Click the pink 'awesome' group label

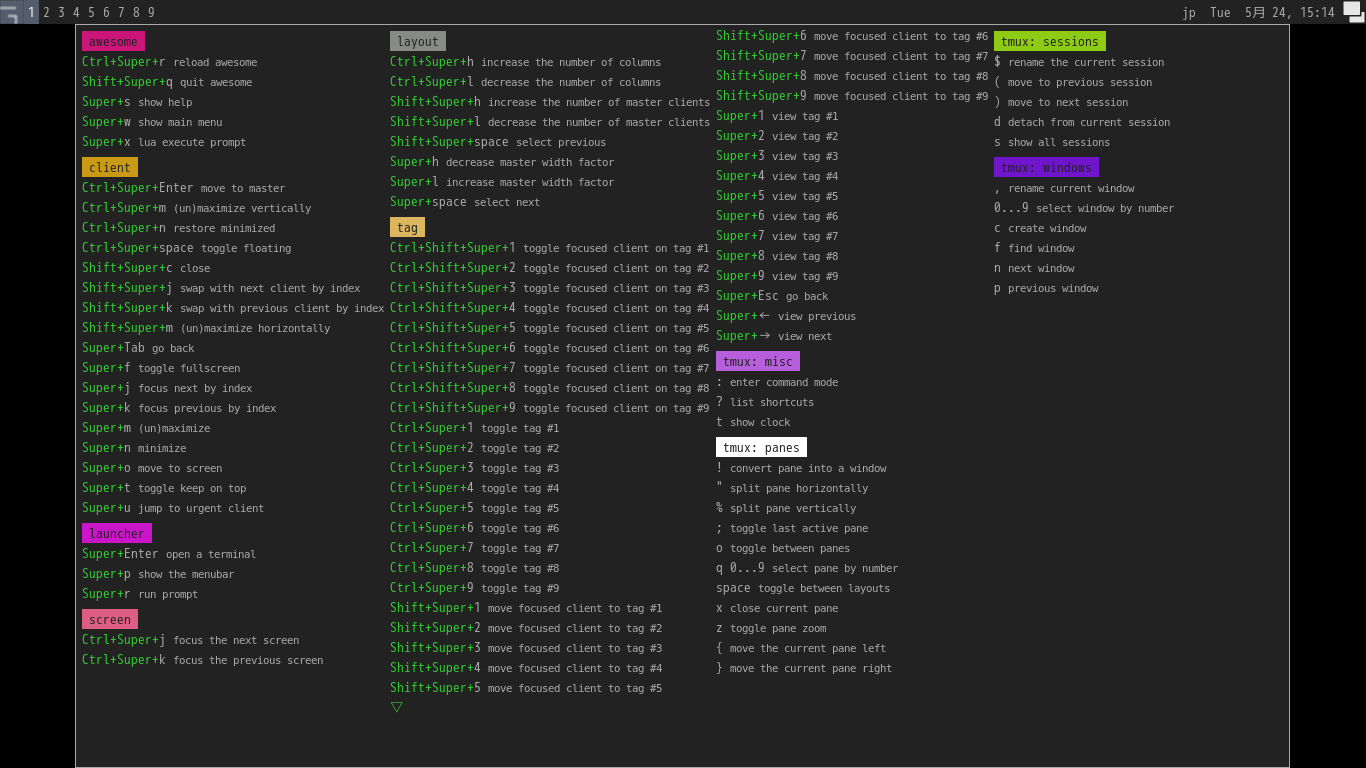coord(113,41)
